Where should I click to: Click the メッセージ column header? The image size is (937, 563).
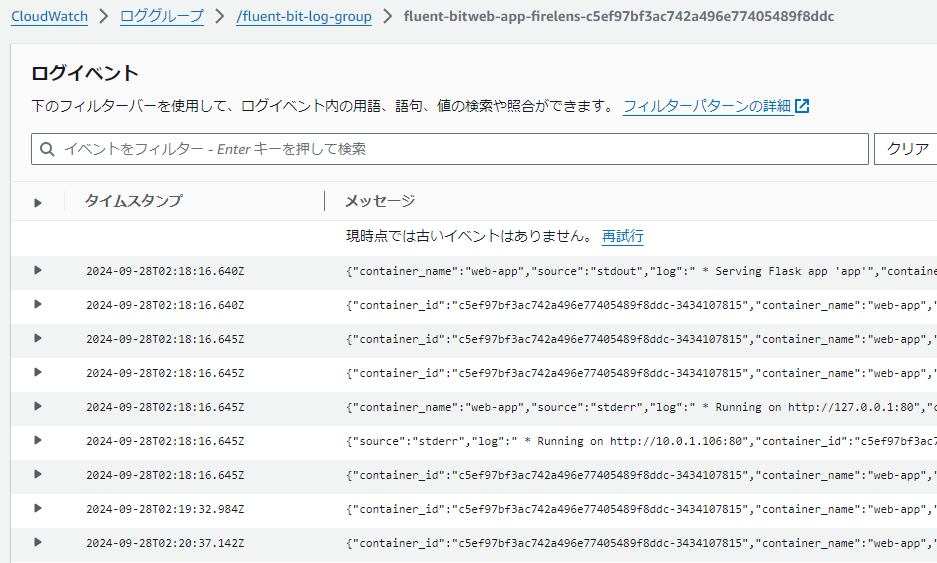[x=380, y=201]
